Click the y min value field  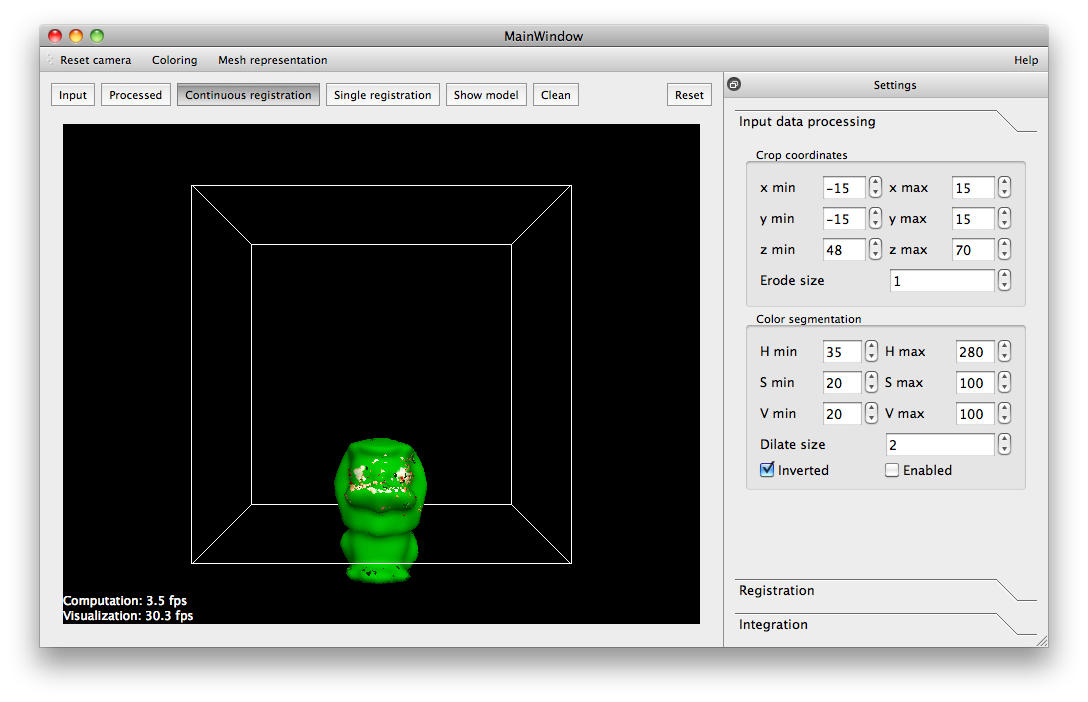click(844, 219)
